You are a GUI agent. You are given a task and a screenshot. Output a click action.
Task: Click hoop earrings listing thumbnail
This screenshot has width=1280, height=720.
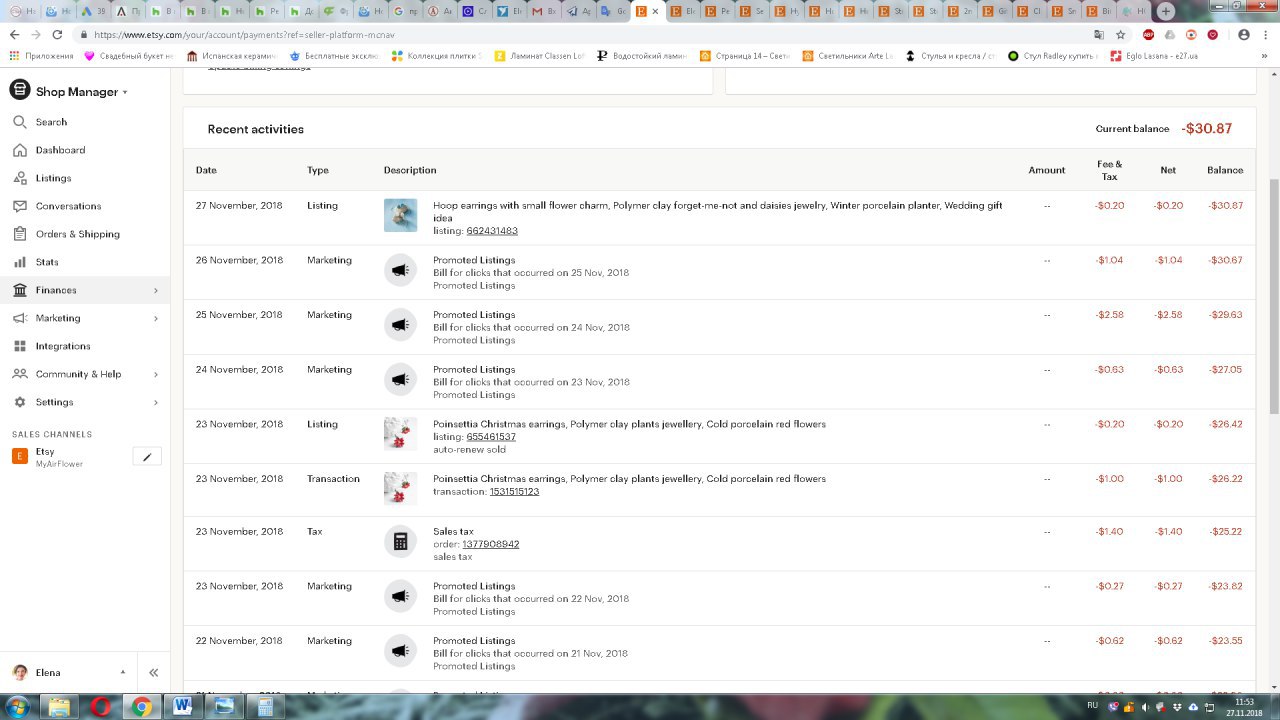click(x=400, y=215)
